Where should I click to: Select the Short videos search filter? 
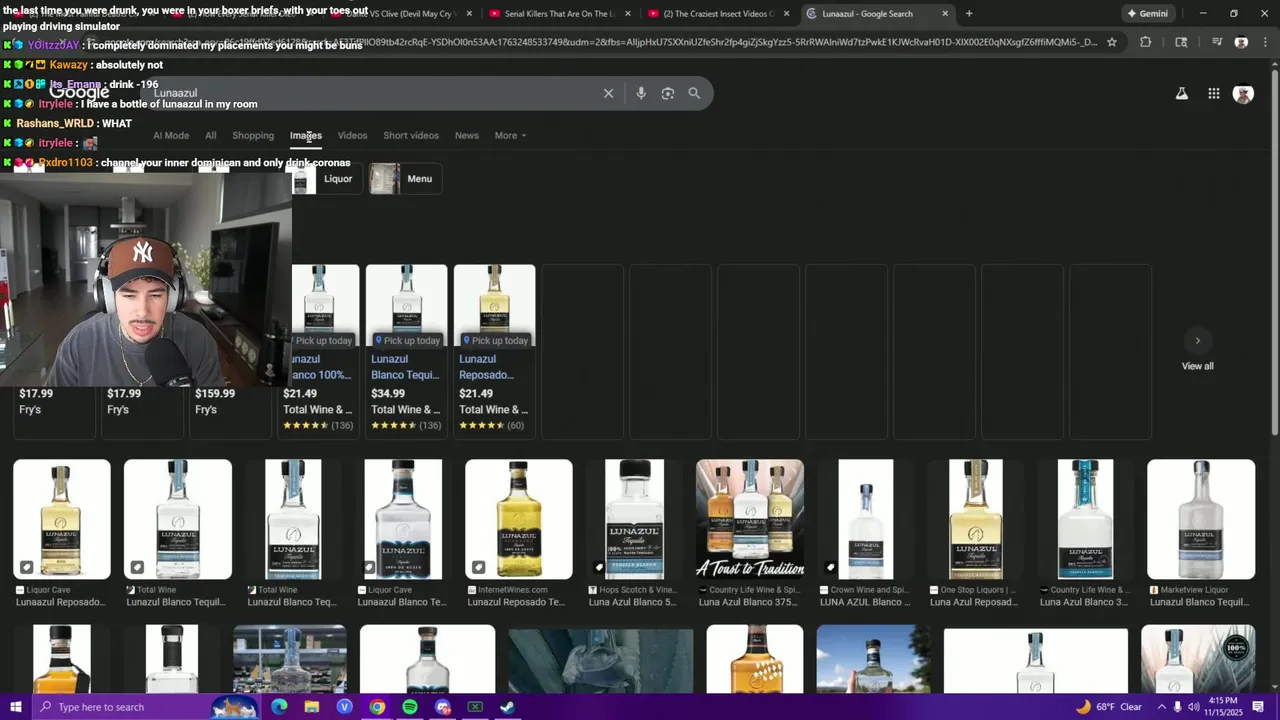click(411, 135)
